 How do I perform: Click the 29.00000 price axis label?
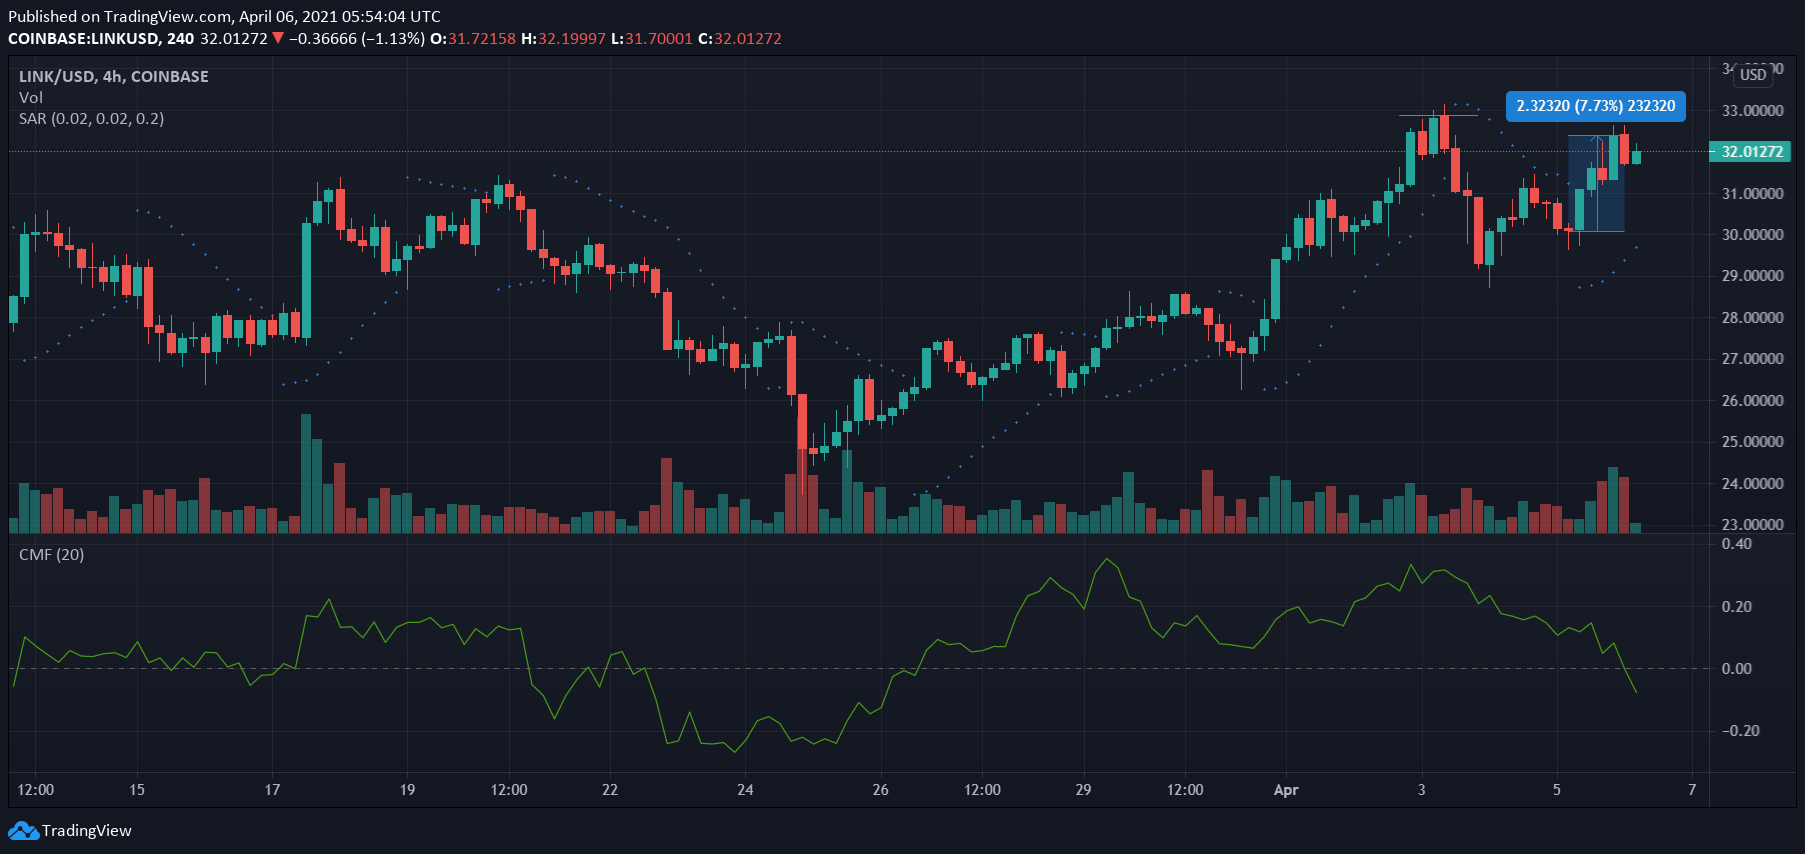1752,276
